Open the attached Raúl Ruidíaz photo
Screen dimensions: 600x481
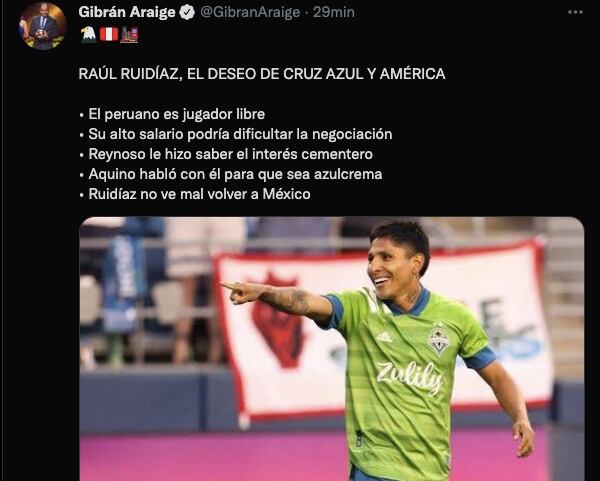tap(331, 349)
